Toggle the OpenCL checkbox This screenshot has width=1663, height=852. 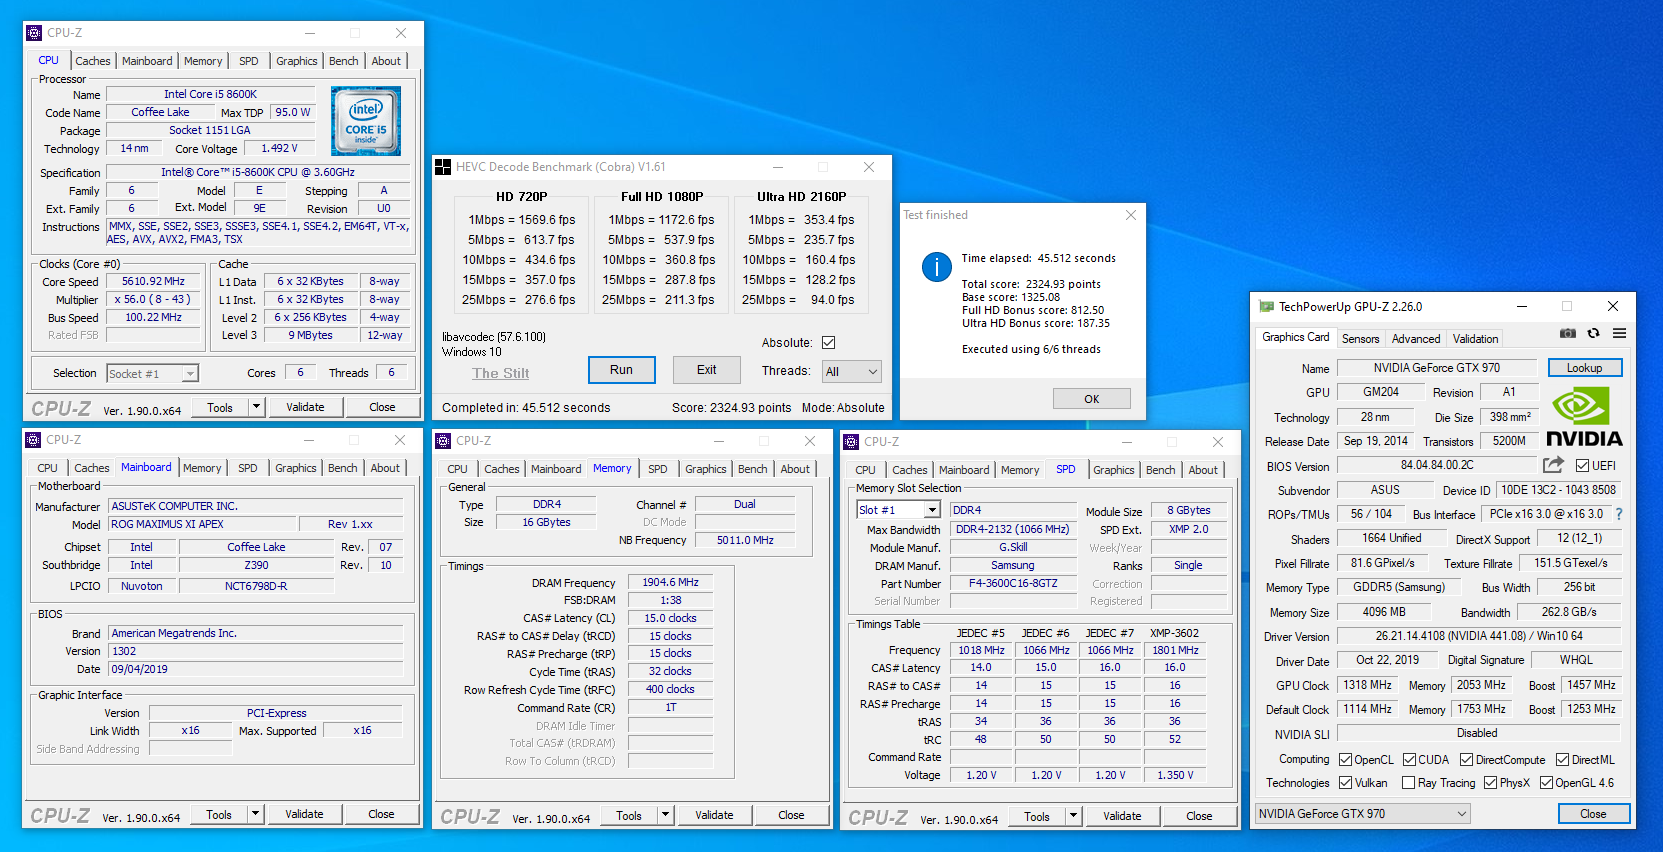(x=1345, y=760)
